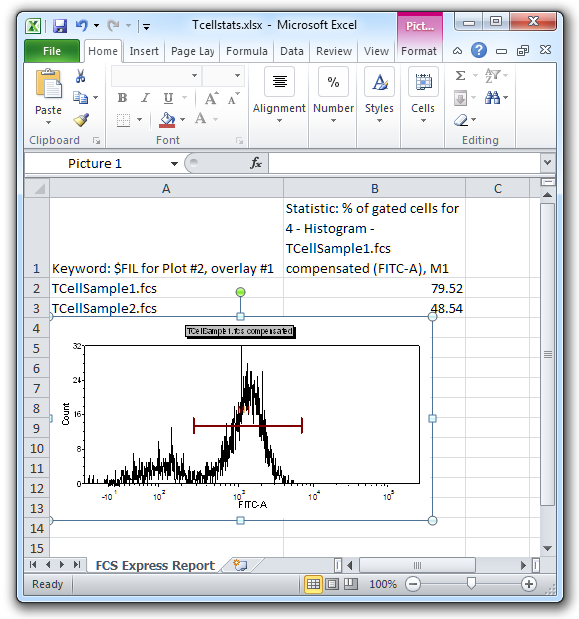Click the zoom in plus button
The image size is (579, 619).
coord(529,584)
